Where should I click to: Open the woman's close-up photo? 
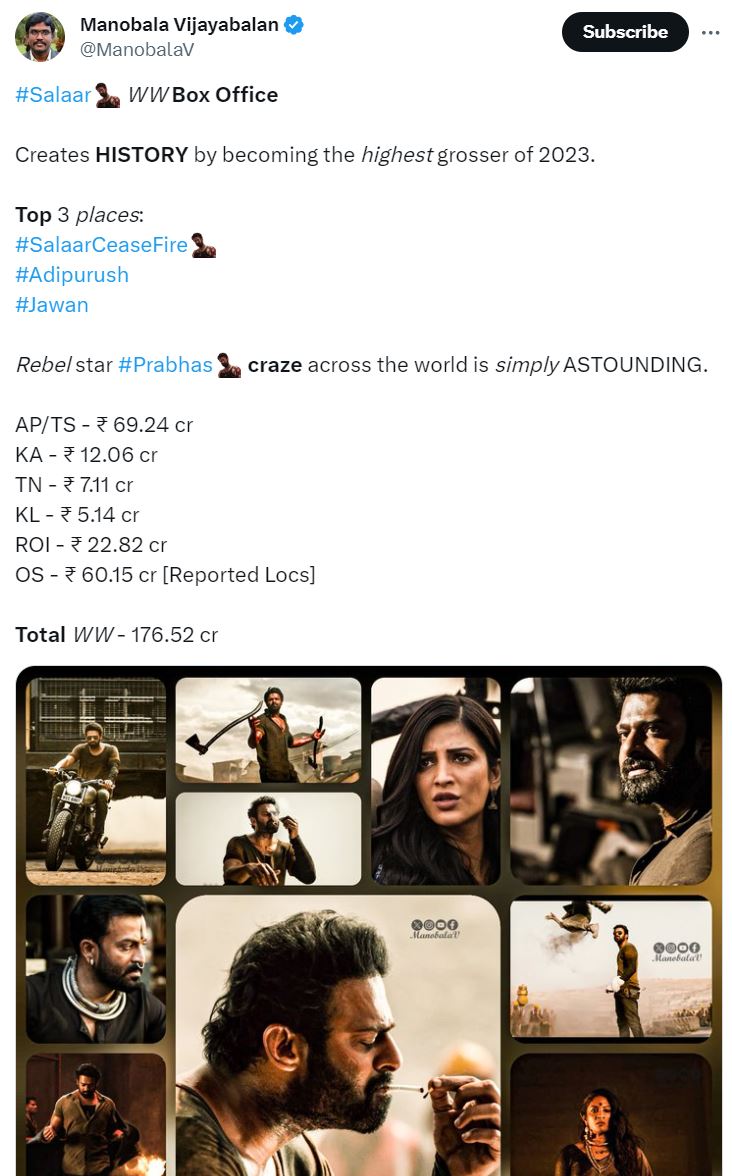tap(436, 782)
